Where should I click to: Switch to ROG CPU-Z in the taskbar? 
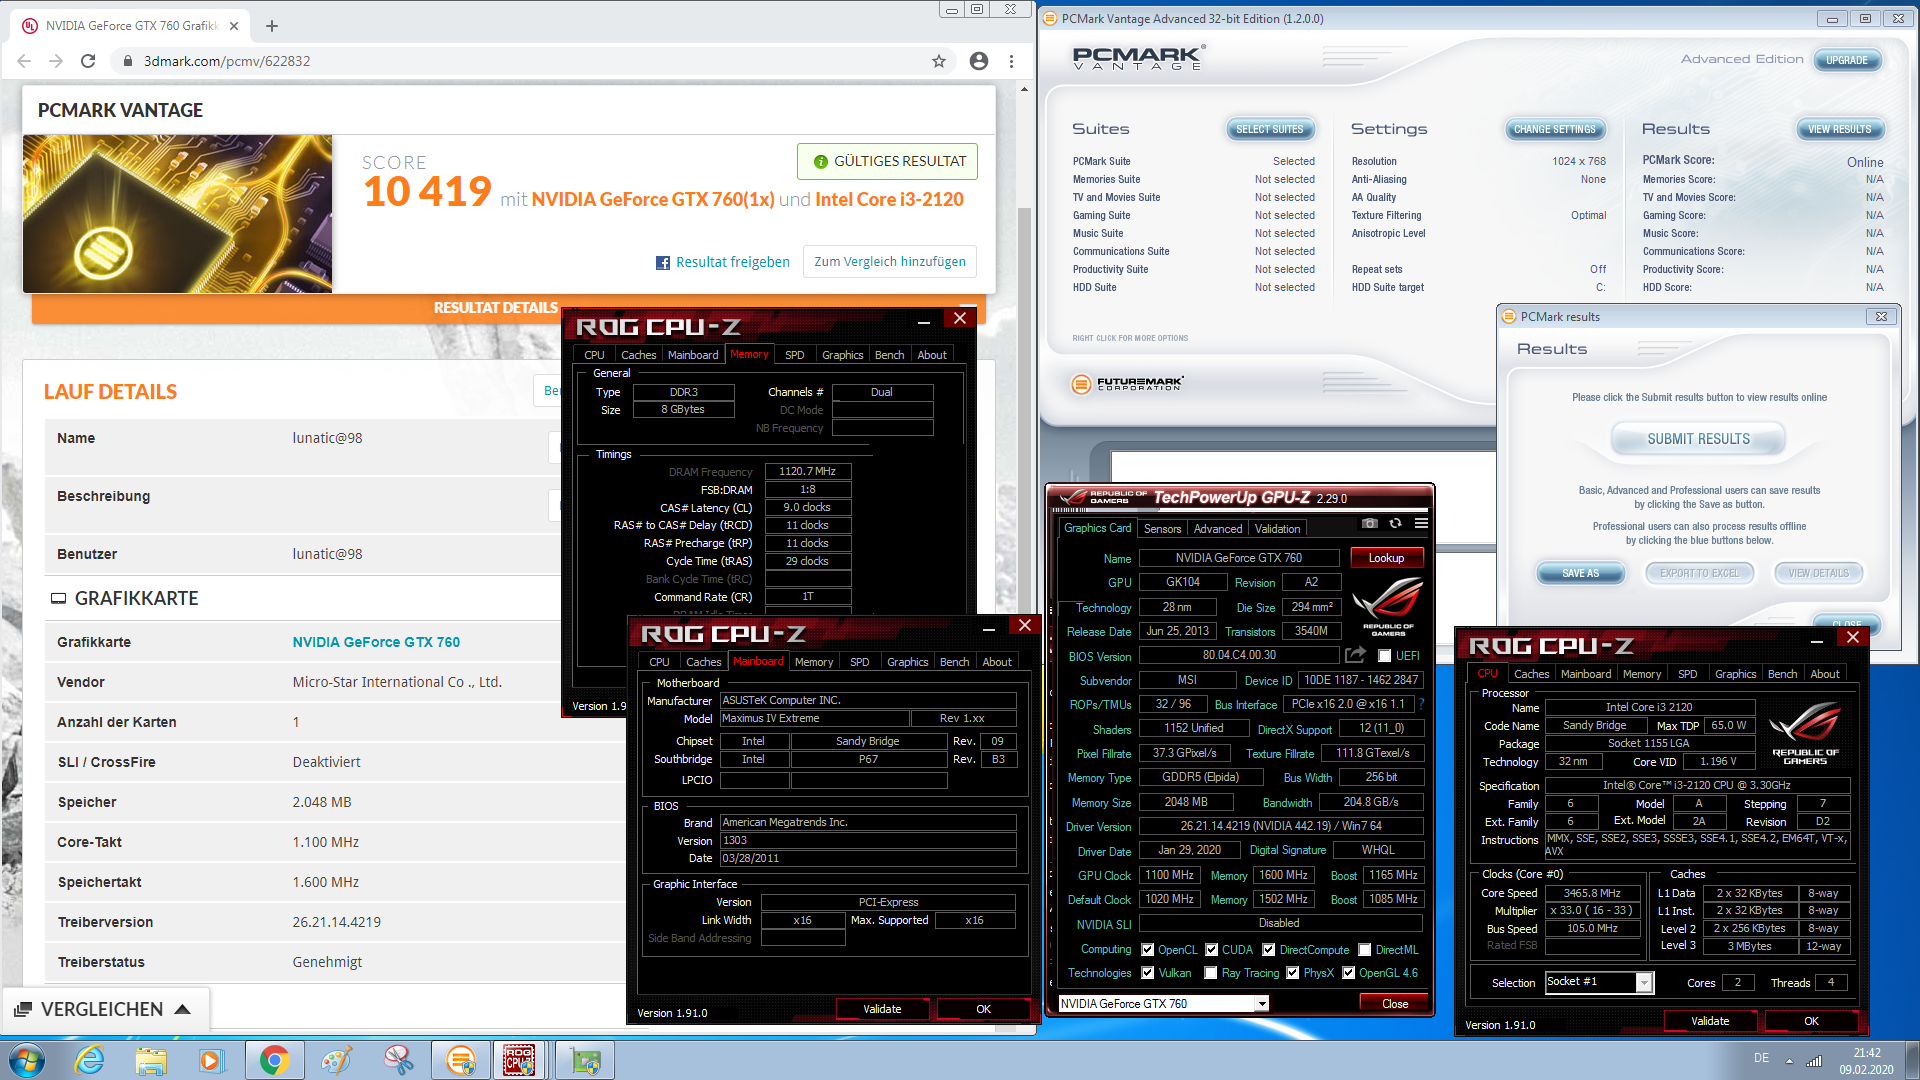point(518,1060)
